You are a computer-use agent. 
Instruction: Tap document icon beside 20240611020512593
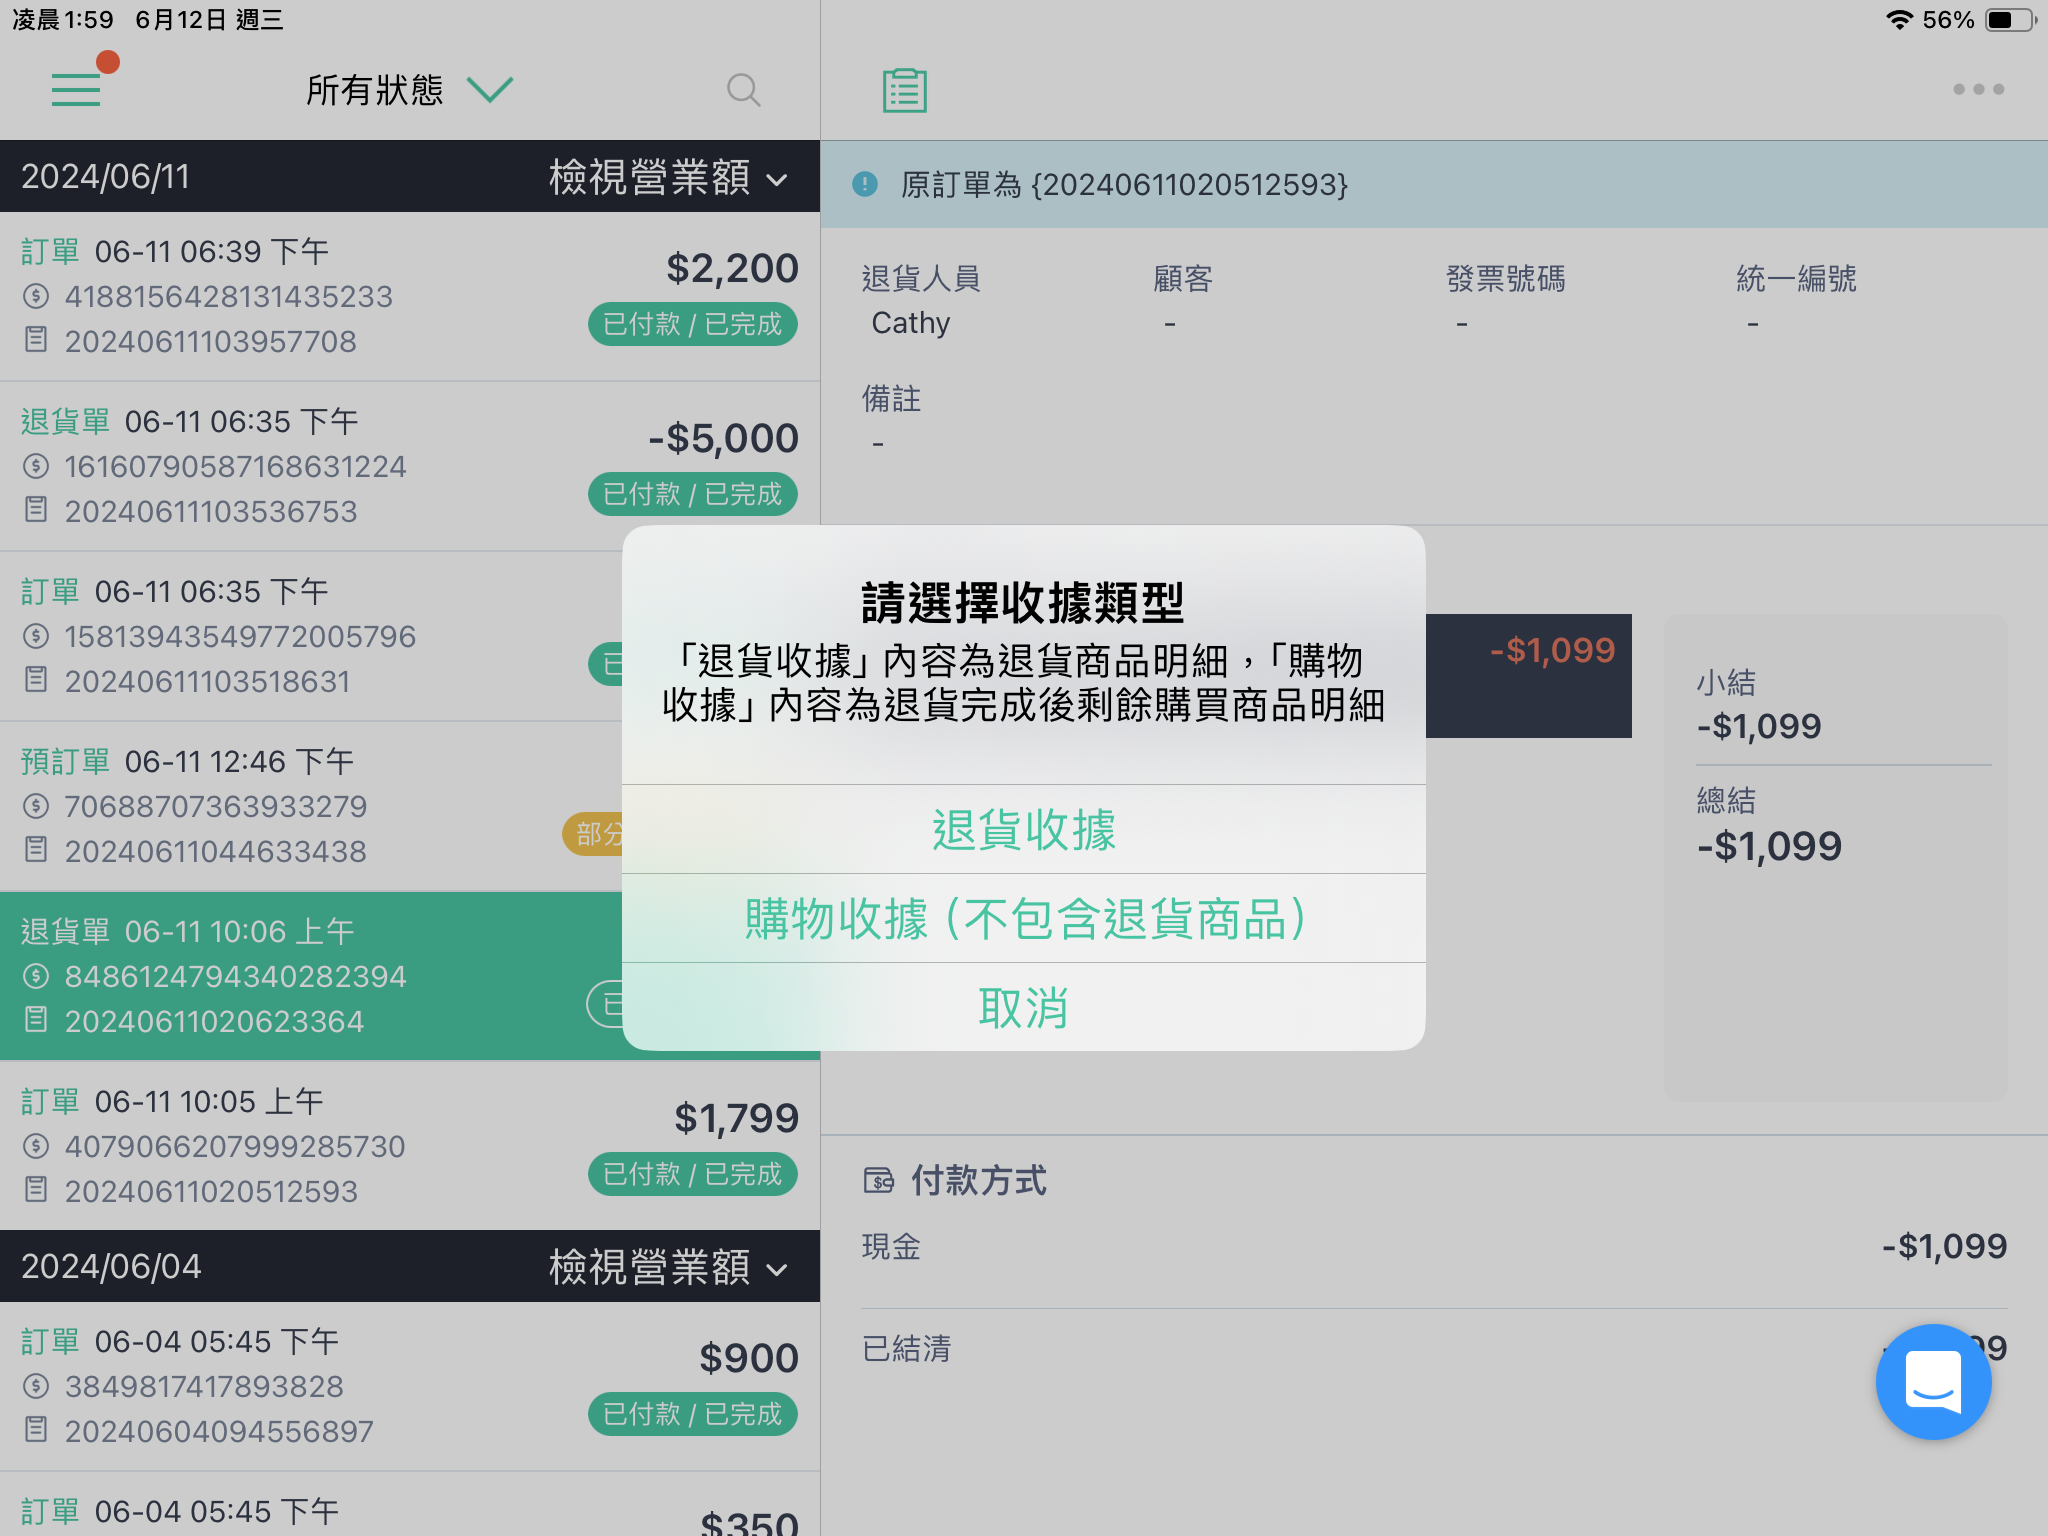[x=36, y=1190]
